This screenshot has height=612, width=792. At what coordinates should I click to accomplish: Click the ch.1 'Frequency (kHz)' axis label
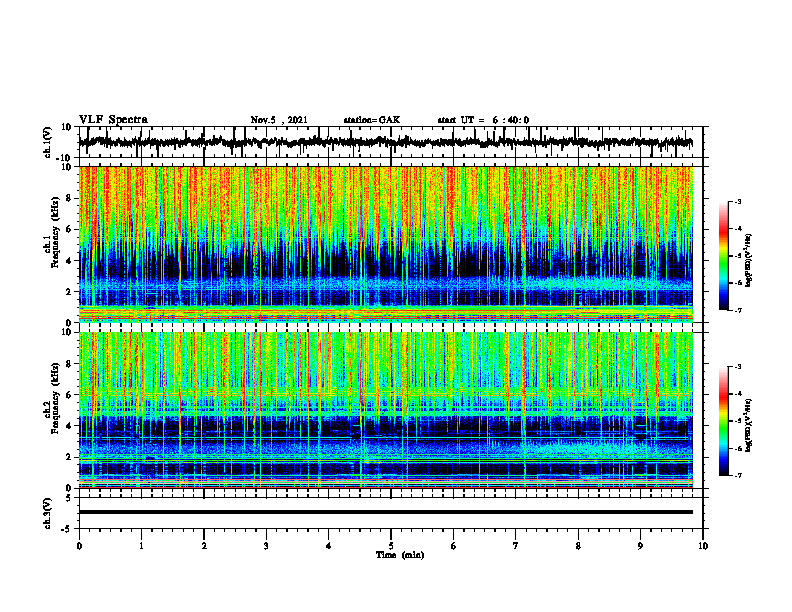[54, 233]
